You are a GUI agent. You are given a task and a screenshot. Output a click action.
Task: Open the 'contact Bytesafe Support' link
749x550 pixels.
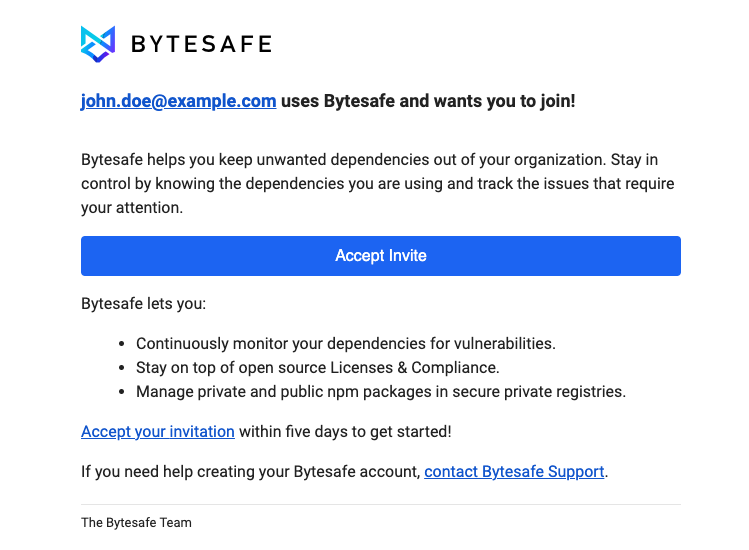click(x=514, y=472)
